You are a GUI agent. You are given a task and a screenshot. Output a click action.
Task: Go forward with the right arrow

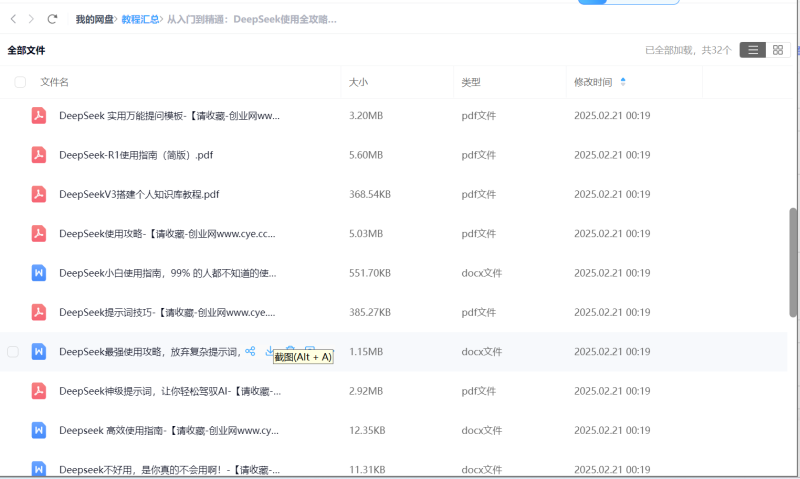(x=31, y=19)
